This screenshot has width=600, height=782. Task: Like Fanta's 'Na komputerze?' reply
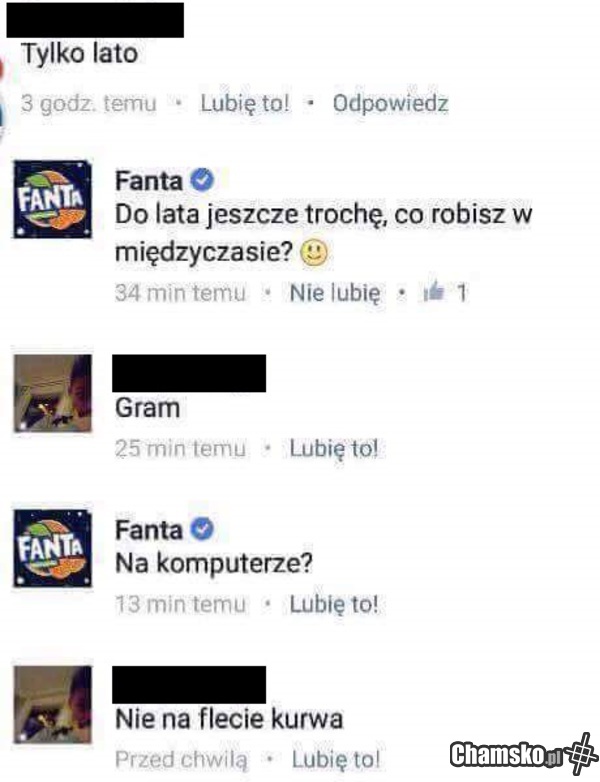(334, 604)
